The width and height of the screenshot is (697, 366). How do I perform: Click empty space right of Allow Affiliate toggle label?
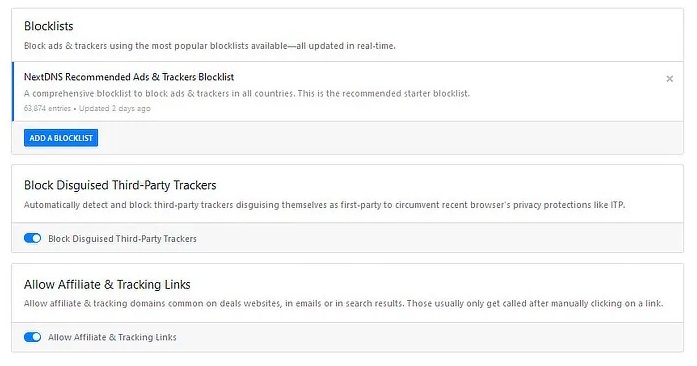(429, 337)
